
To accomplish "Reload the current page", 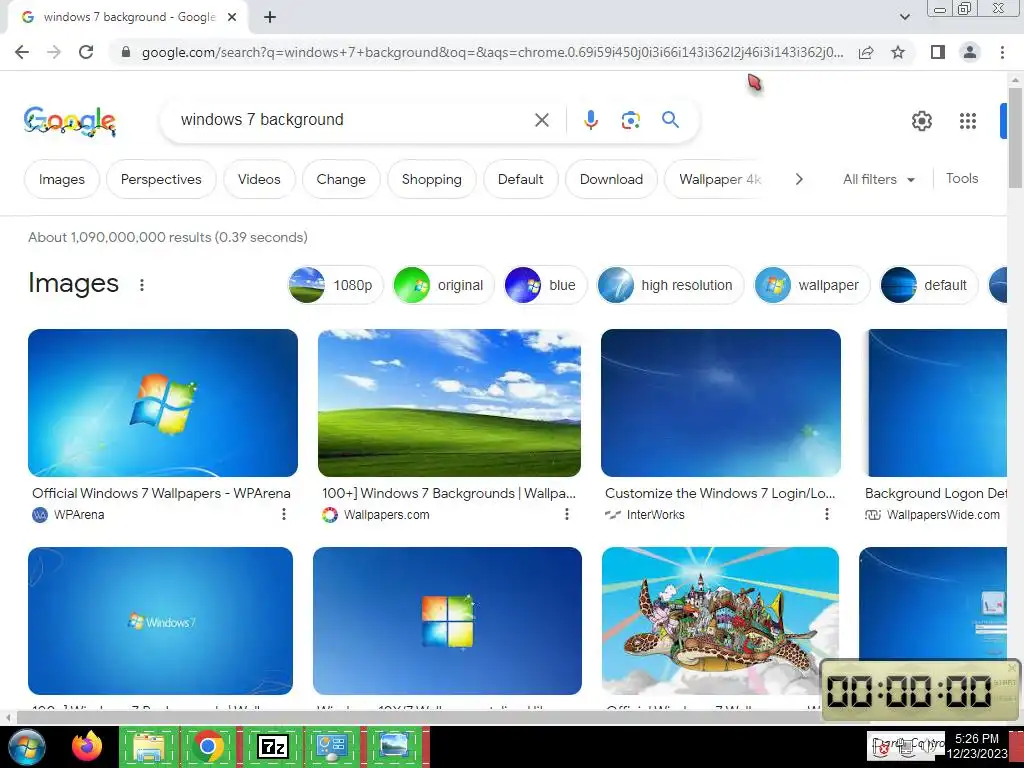I will click(86, 52).
